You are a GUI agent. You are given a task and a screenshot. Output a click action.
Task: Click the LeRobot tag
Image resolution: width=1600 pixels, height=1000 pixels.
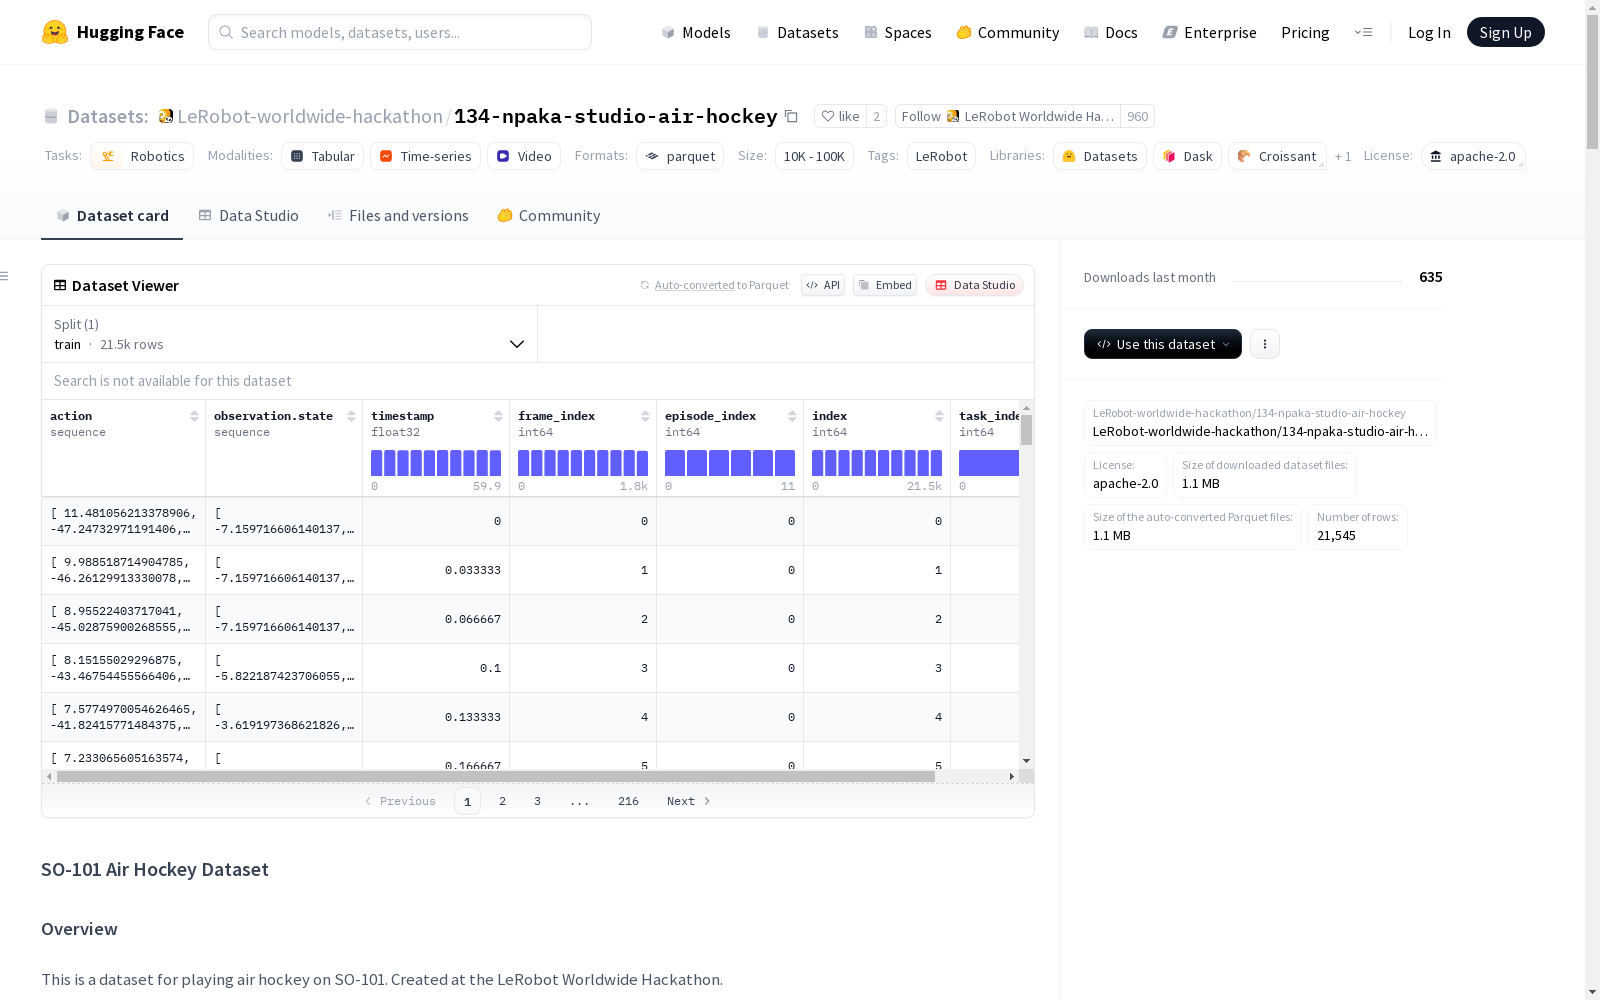coord(941,156)
